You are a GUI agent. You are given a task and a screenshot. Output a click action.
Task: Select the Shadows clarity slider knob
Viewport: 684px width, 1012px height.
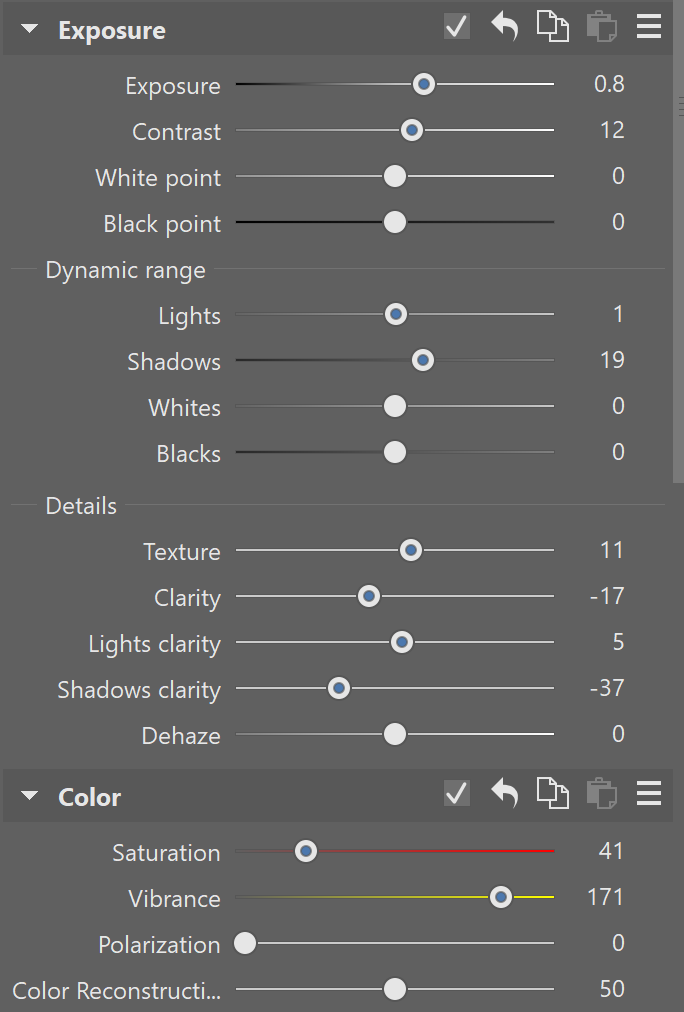pos(339,689)
